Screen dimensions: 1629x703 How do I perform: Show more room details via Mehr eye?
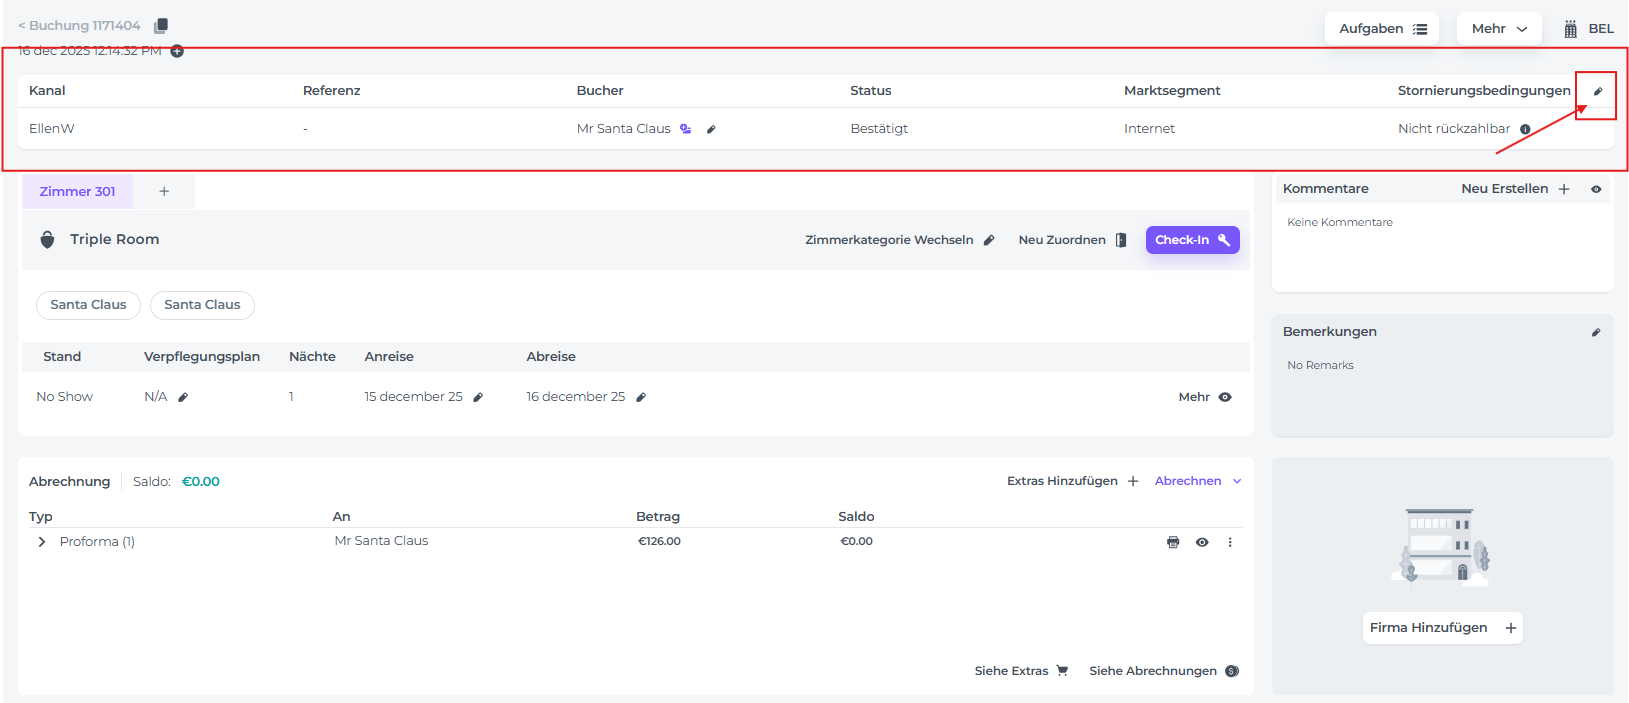click(x=1225, y=397)
